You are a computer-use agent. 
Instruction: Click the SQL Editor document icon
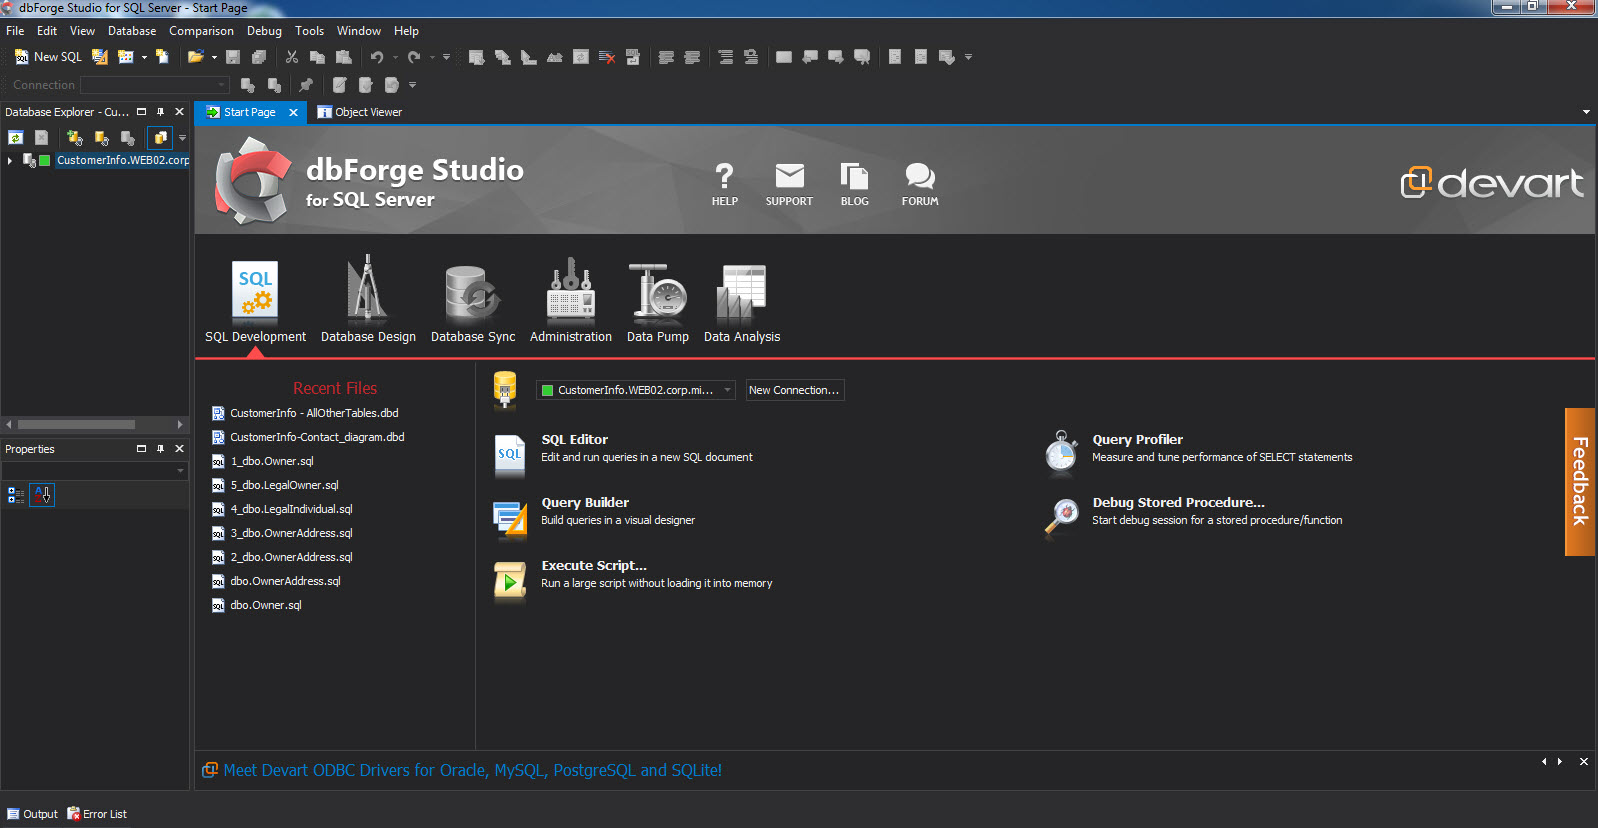point(510,455)
